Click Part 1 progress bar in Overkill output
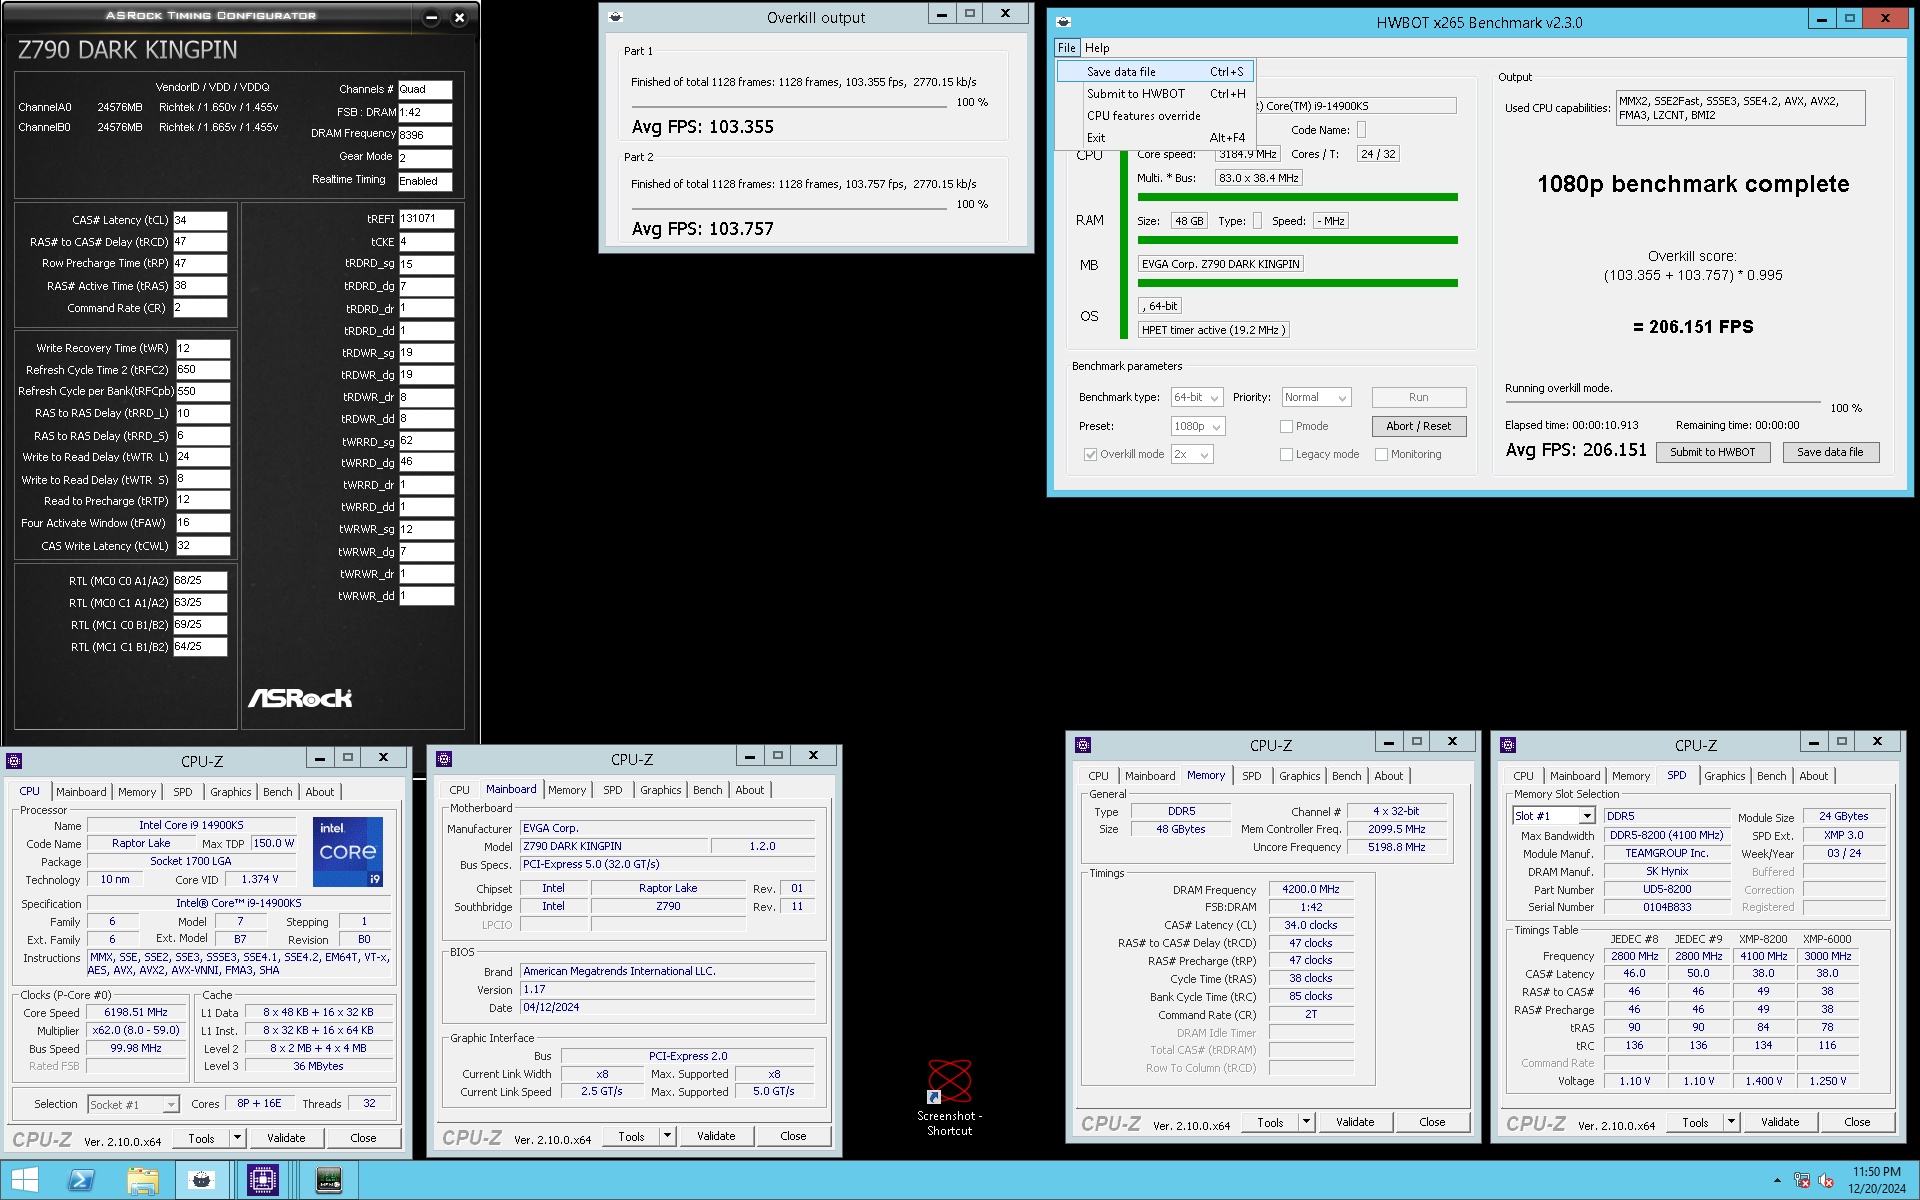Screen dimensions: 1920x1200 point(789,106)
